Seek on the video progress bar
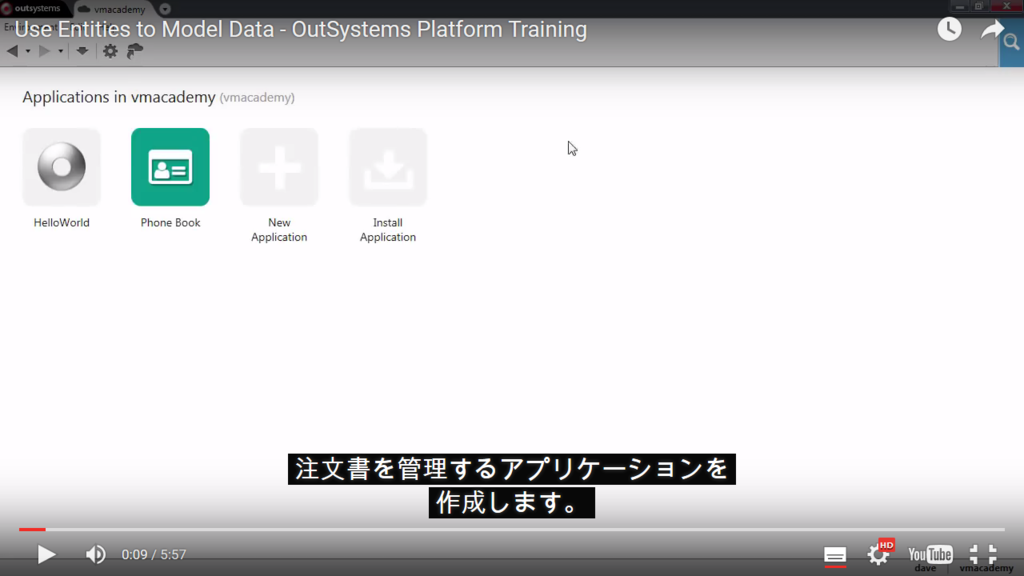The height and width of the screenshot is (576, 1024). pos(512,529)
